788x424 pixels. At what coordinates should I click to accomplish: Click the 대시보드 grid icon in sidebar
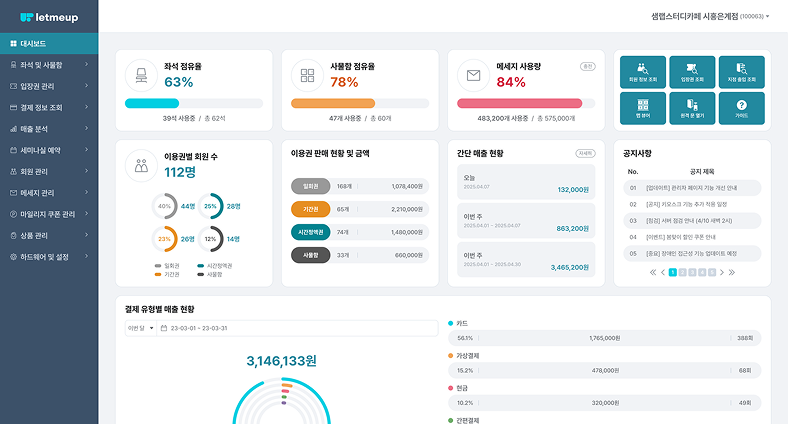tap(14, 44)
